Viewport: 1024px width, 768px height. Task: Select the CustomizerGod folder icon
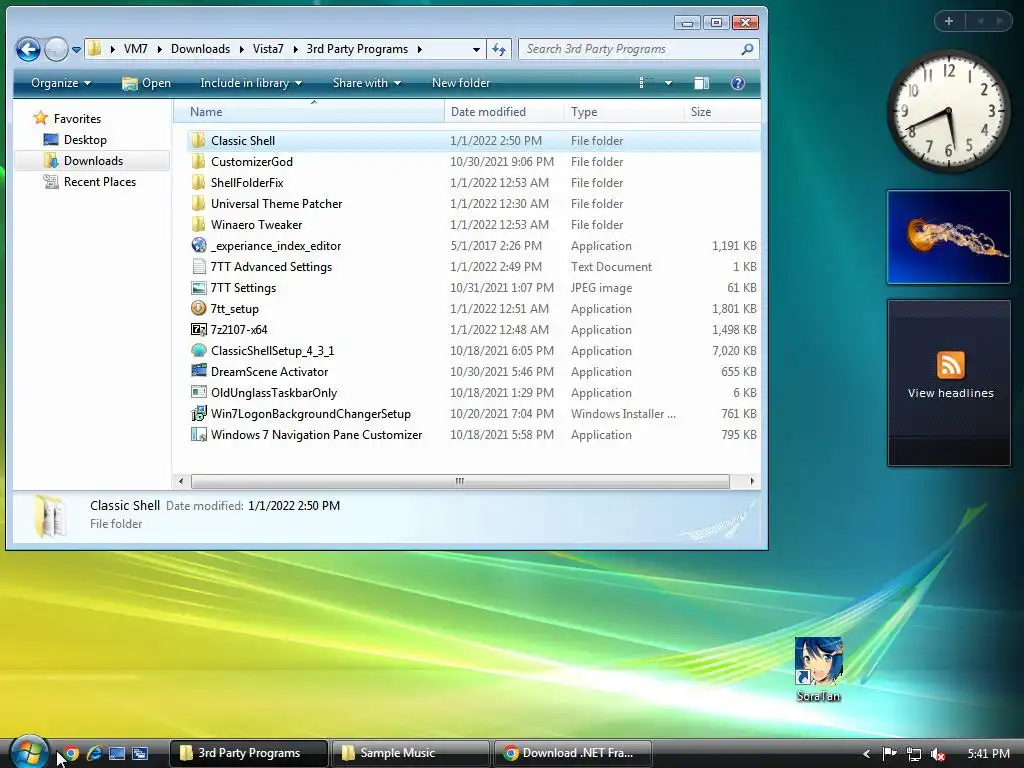pos(199,161)
